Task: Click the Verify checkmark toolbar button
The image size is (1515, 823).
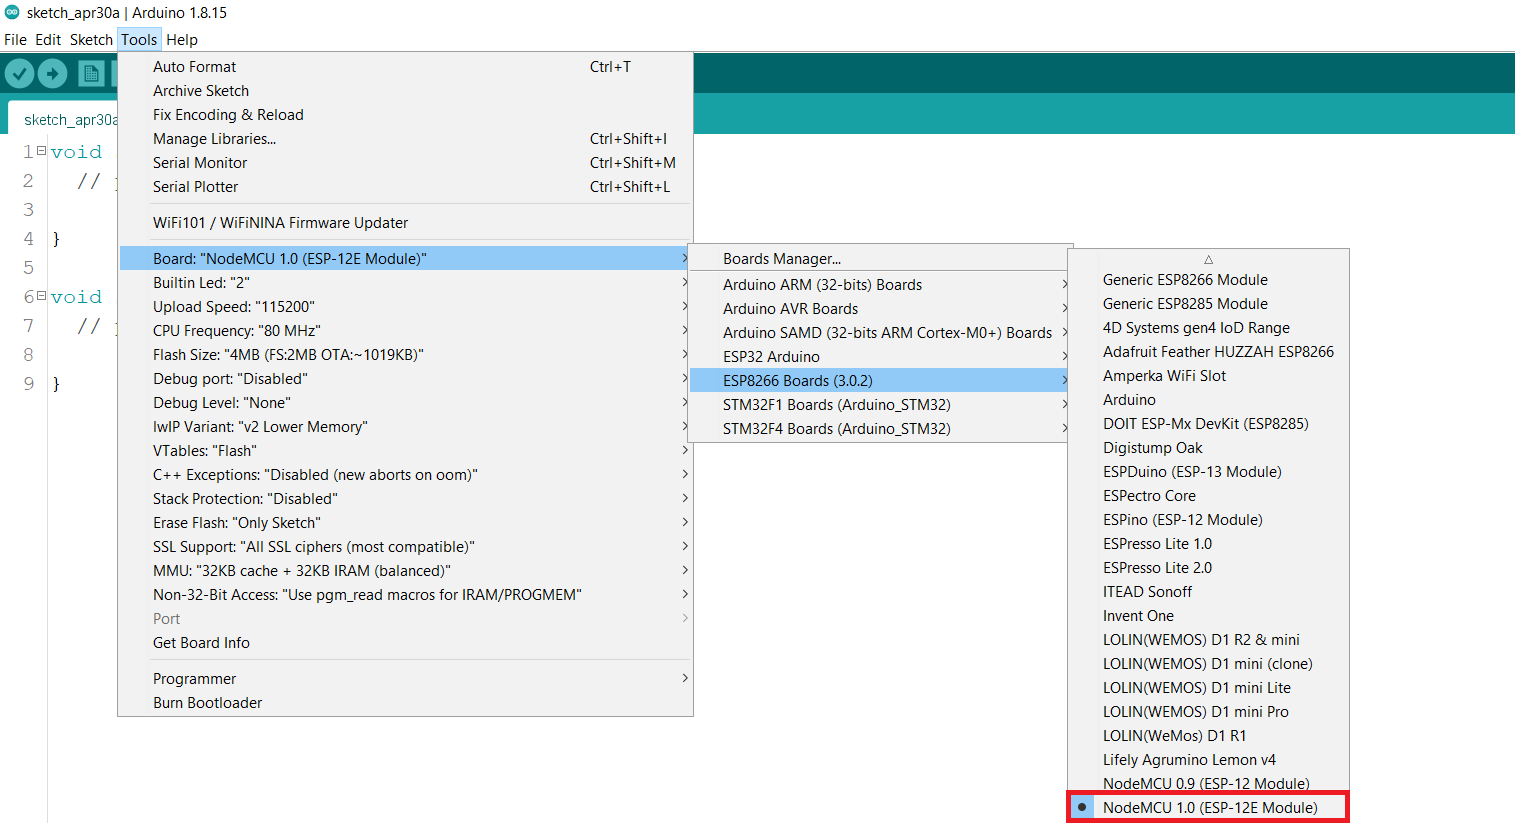Action: (x=20, y=73)
